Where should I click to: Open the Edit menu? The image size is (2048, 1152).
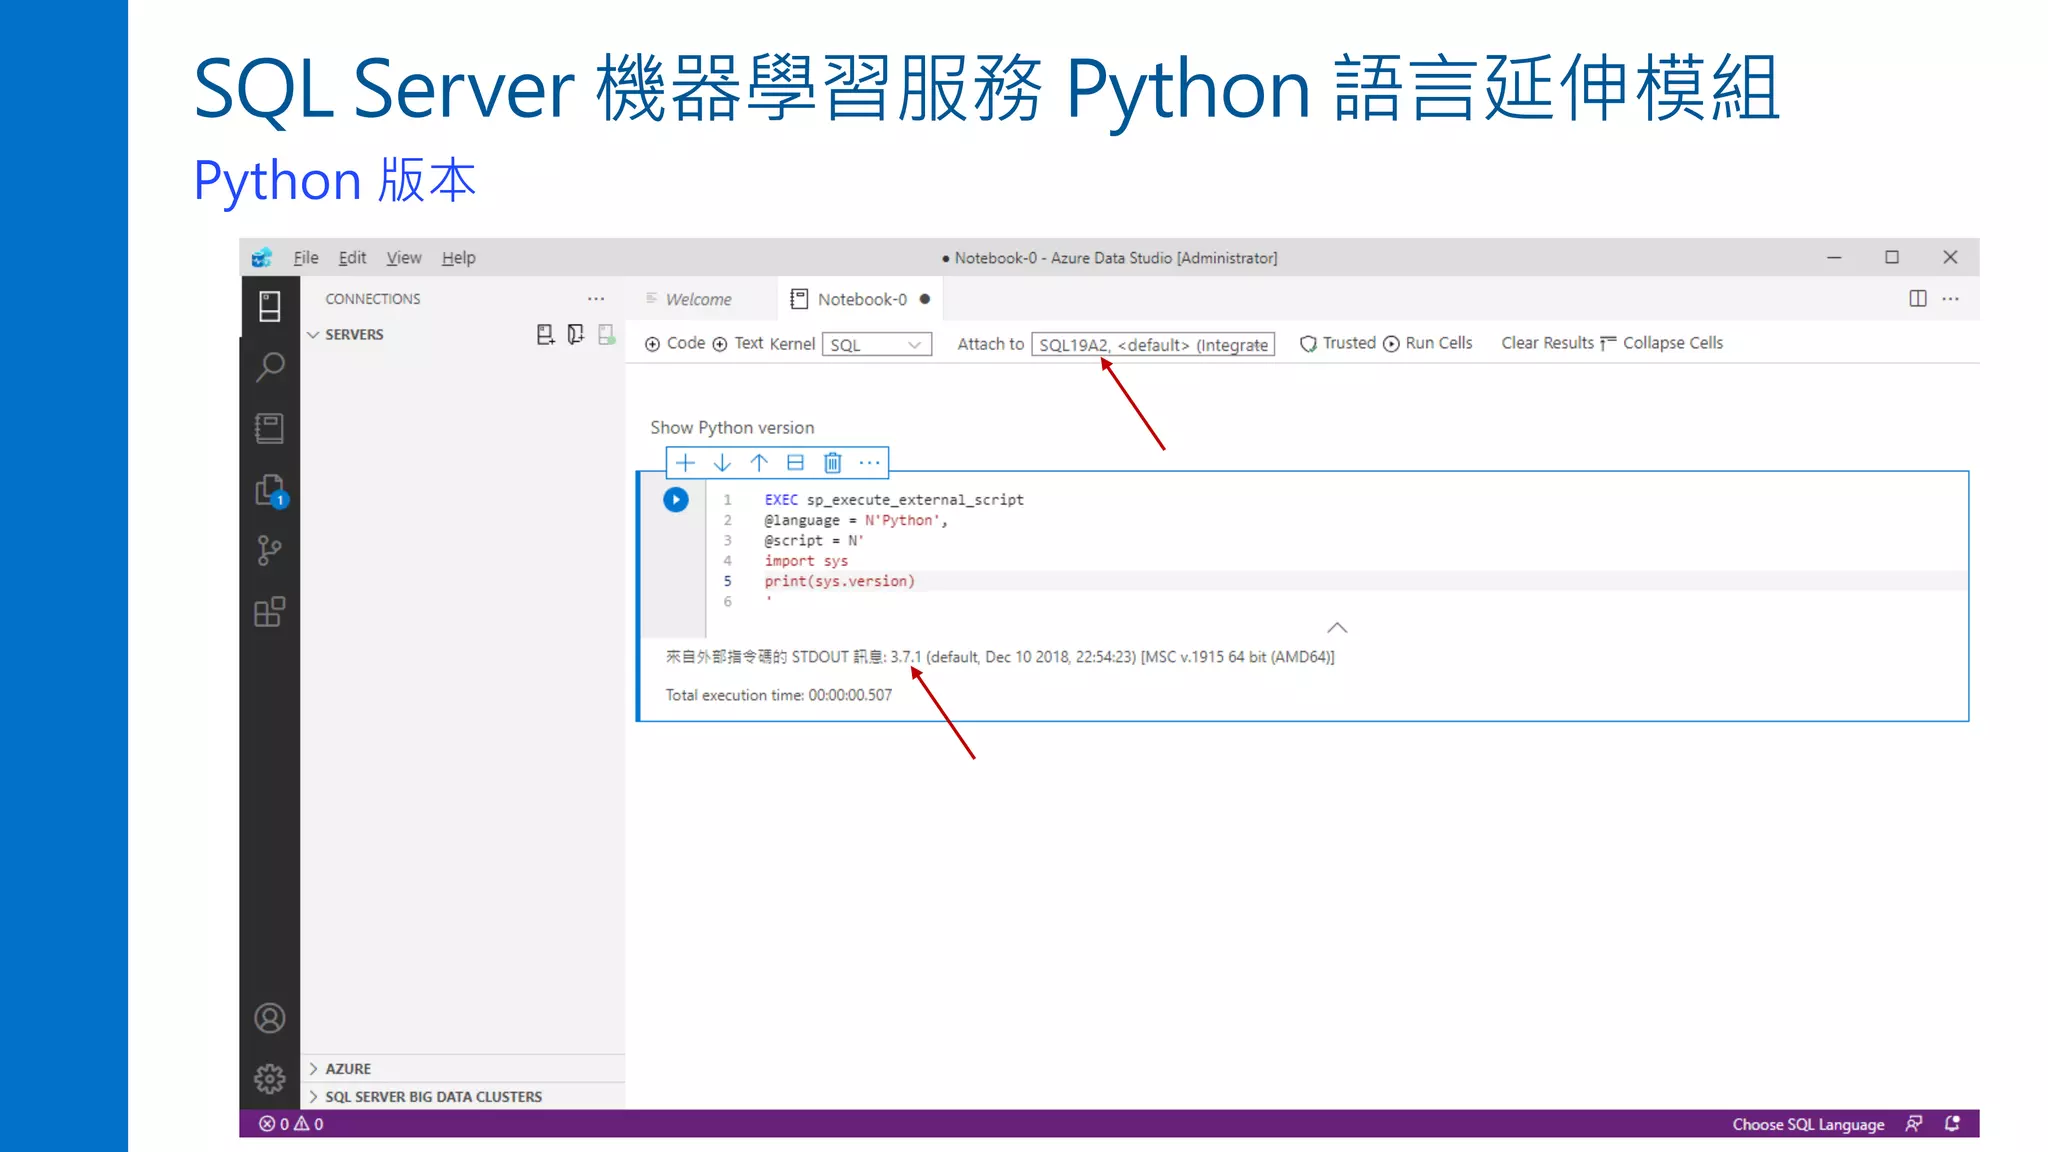coord(352,258)
